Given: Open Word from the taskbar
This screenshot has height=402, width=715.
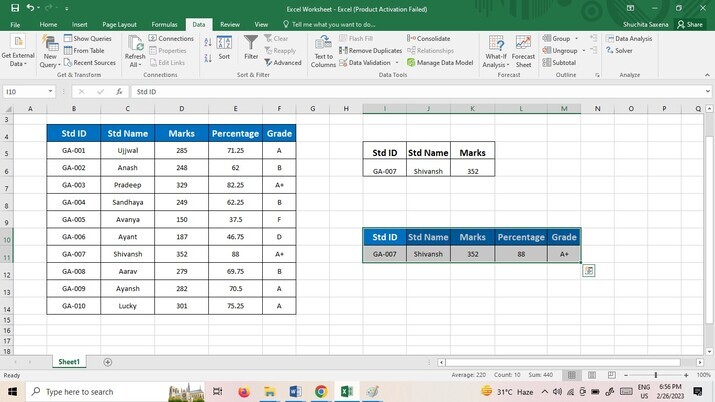Looking at the screenshot, I should pos(295,392).
